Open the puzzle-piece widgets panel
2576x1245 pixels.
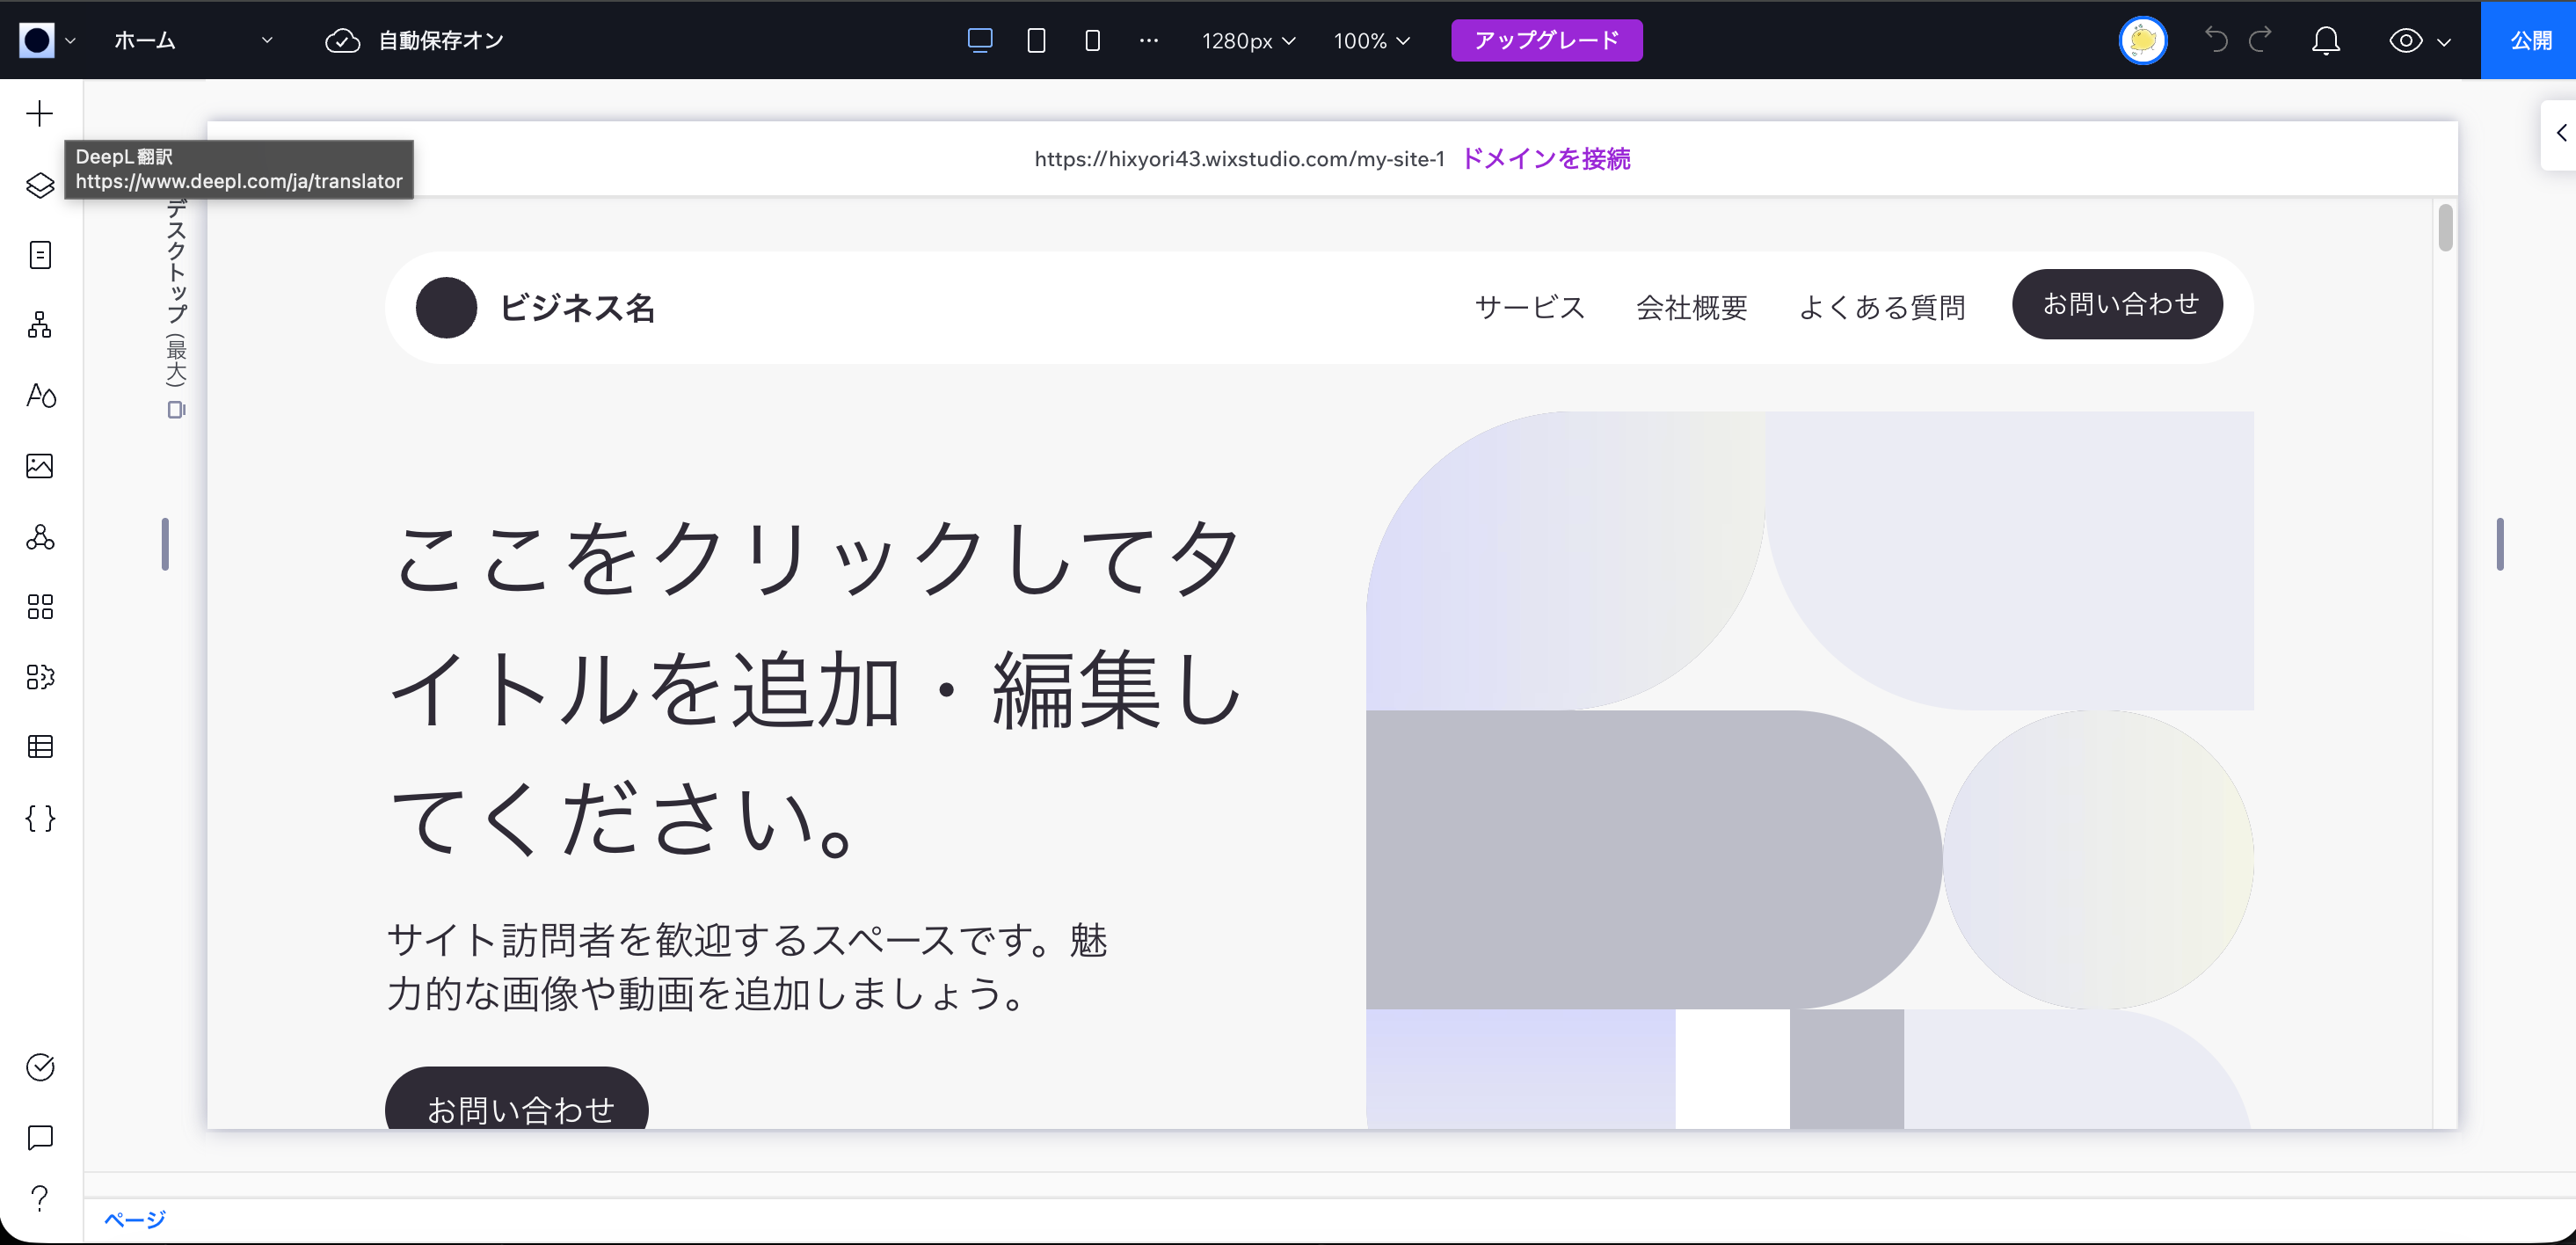(40, 677)
